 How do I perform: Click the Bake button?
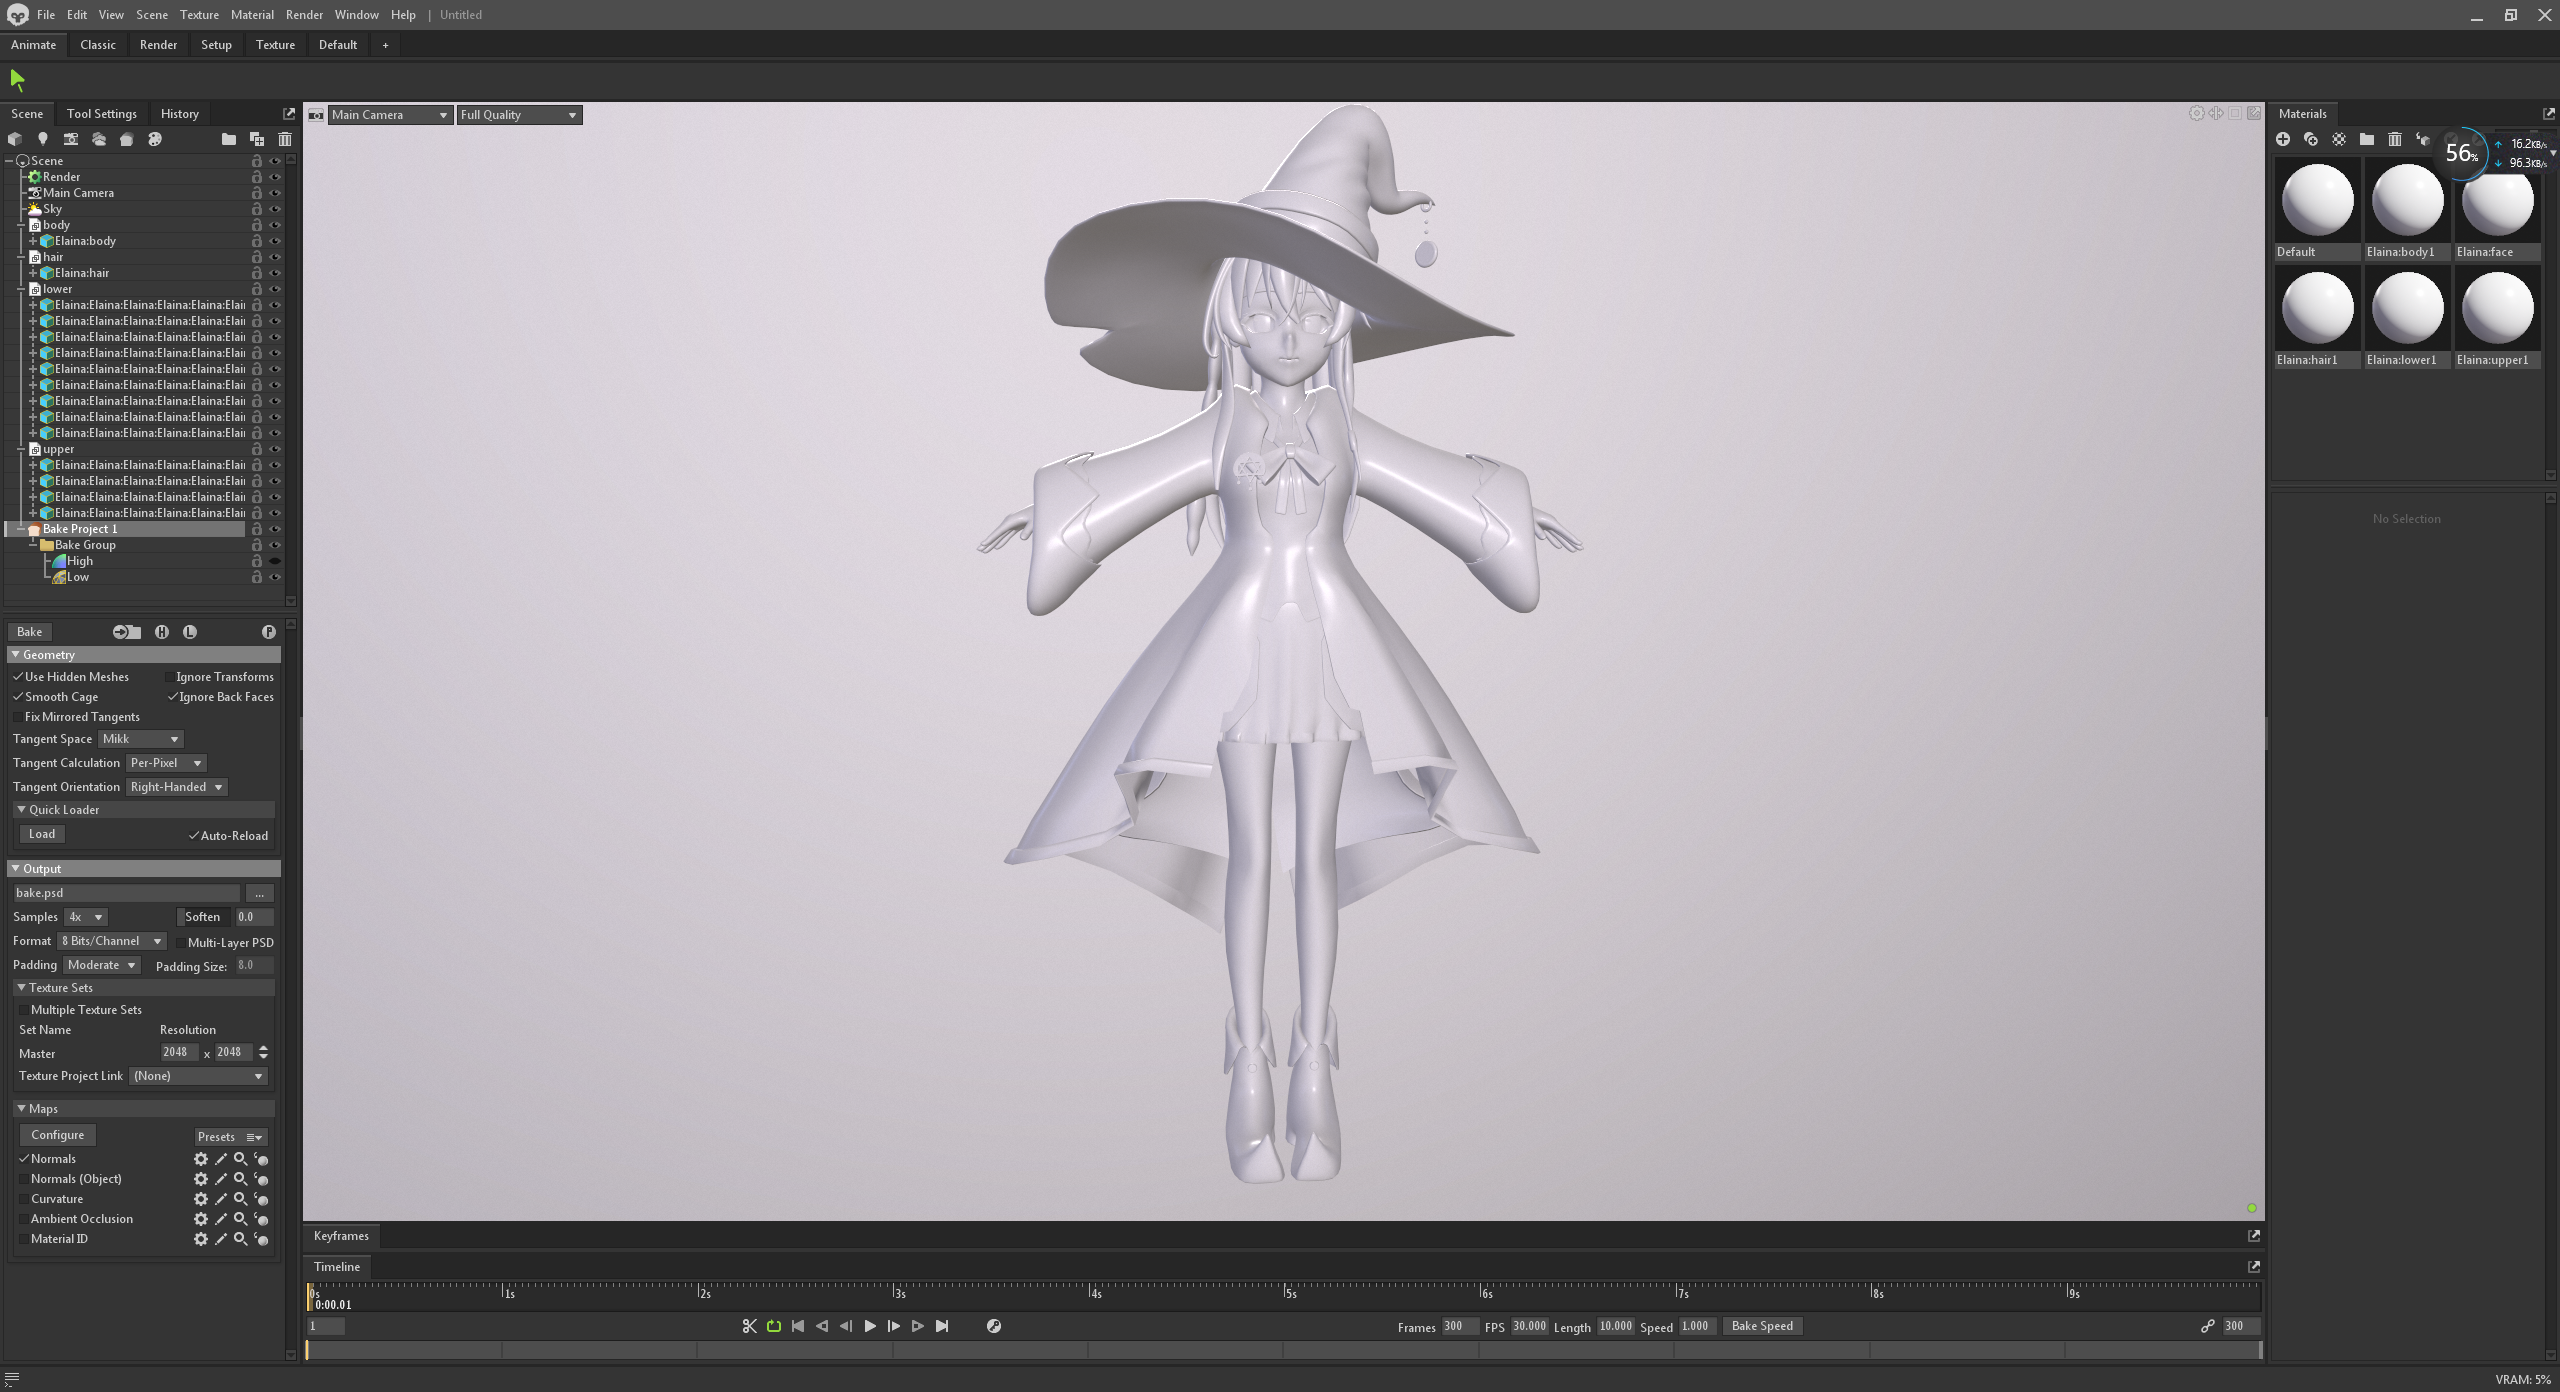tap(30, 632)
